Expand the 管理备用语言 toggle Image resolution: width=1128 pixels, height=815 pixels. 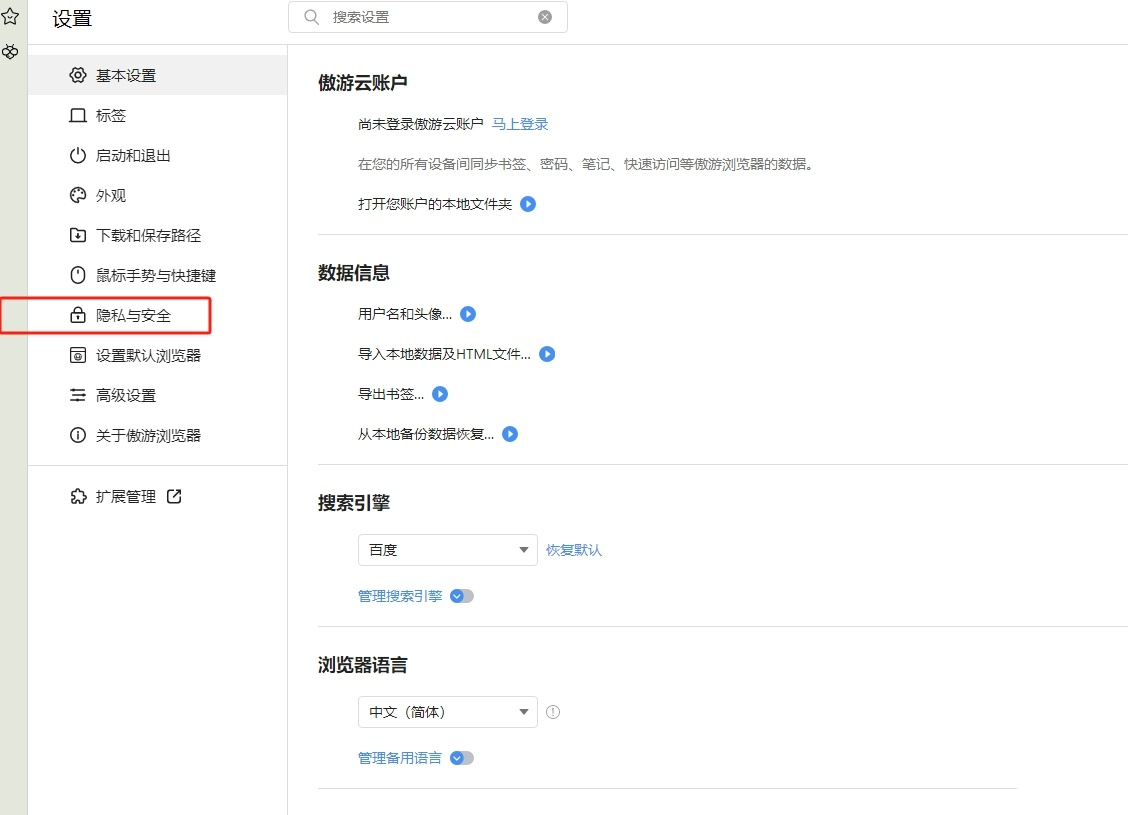tap(462, 758)
